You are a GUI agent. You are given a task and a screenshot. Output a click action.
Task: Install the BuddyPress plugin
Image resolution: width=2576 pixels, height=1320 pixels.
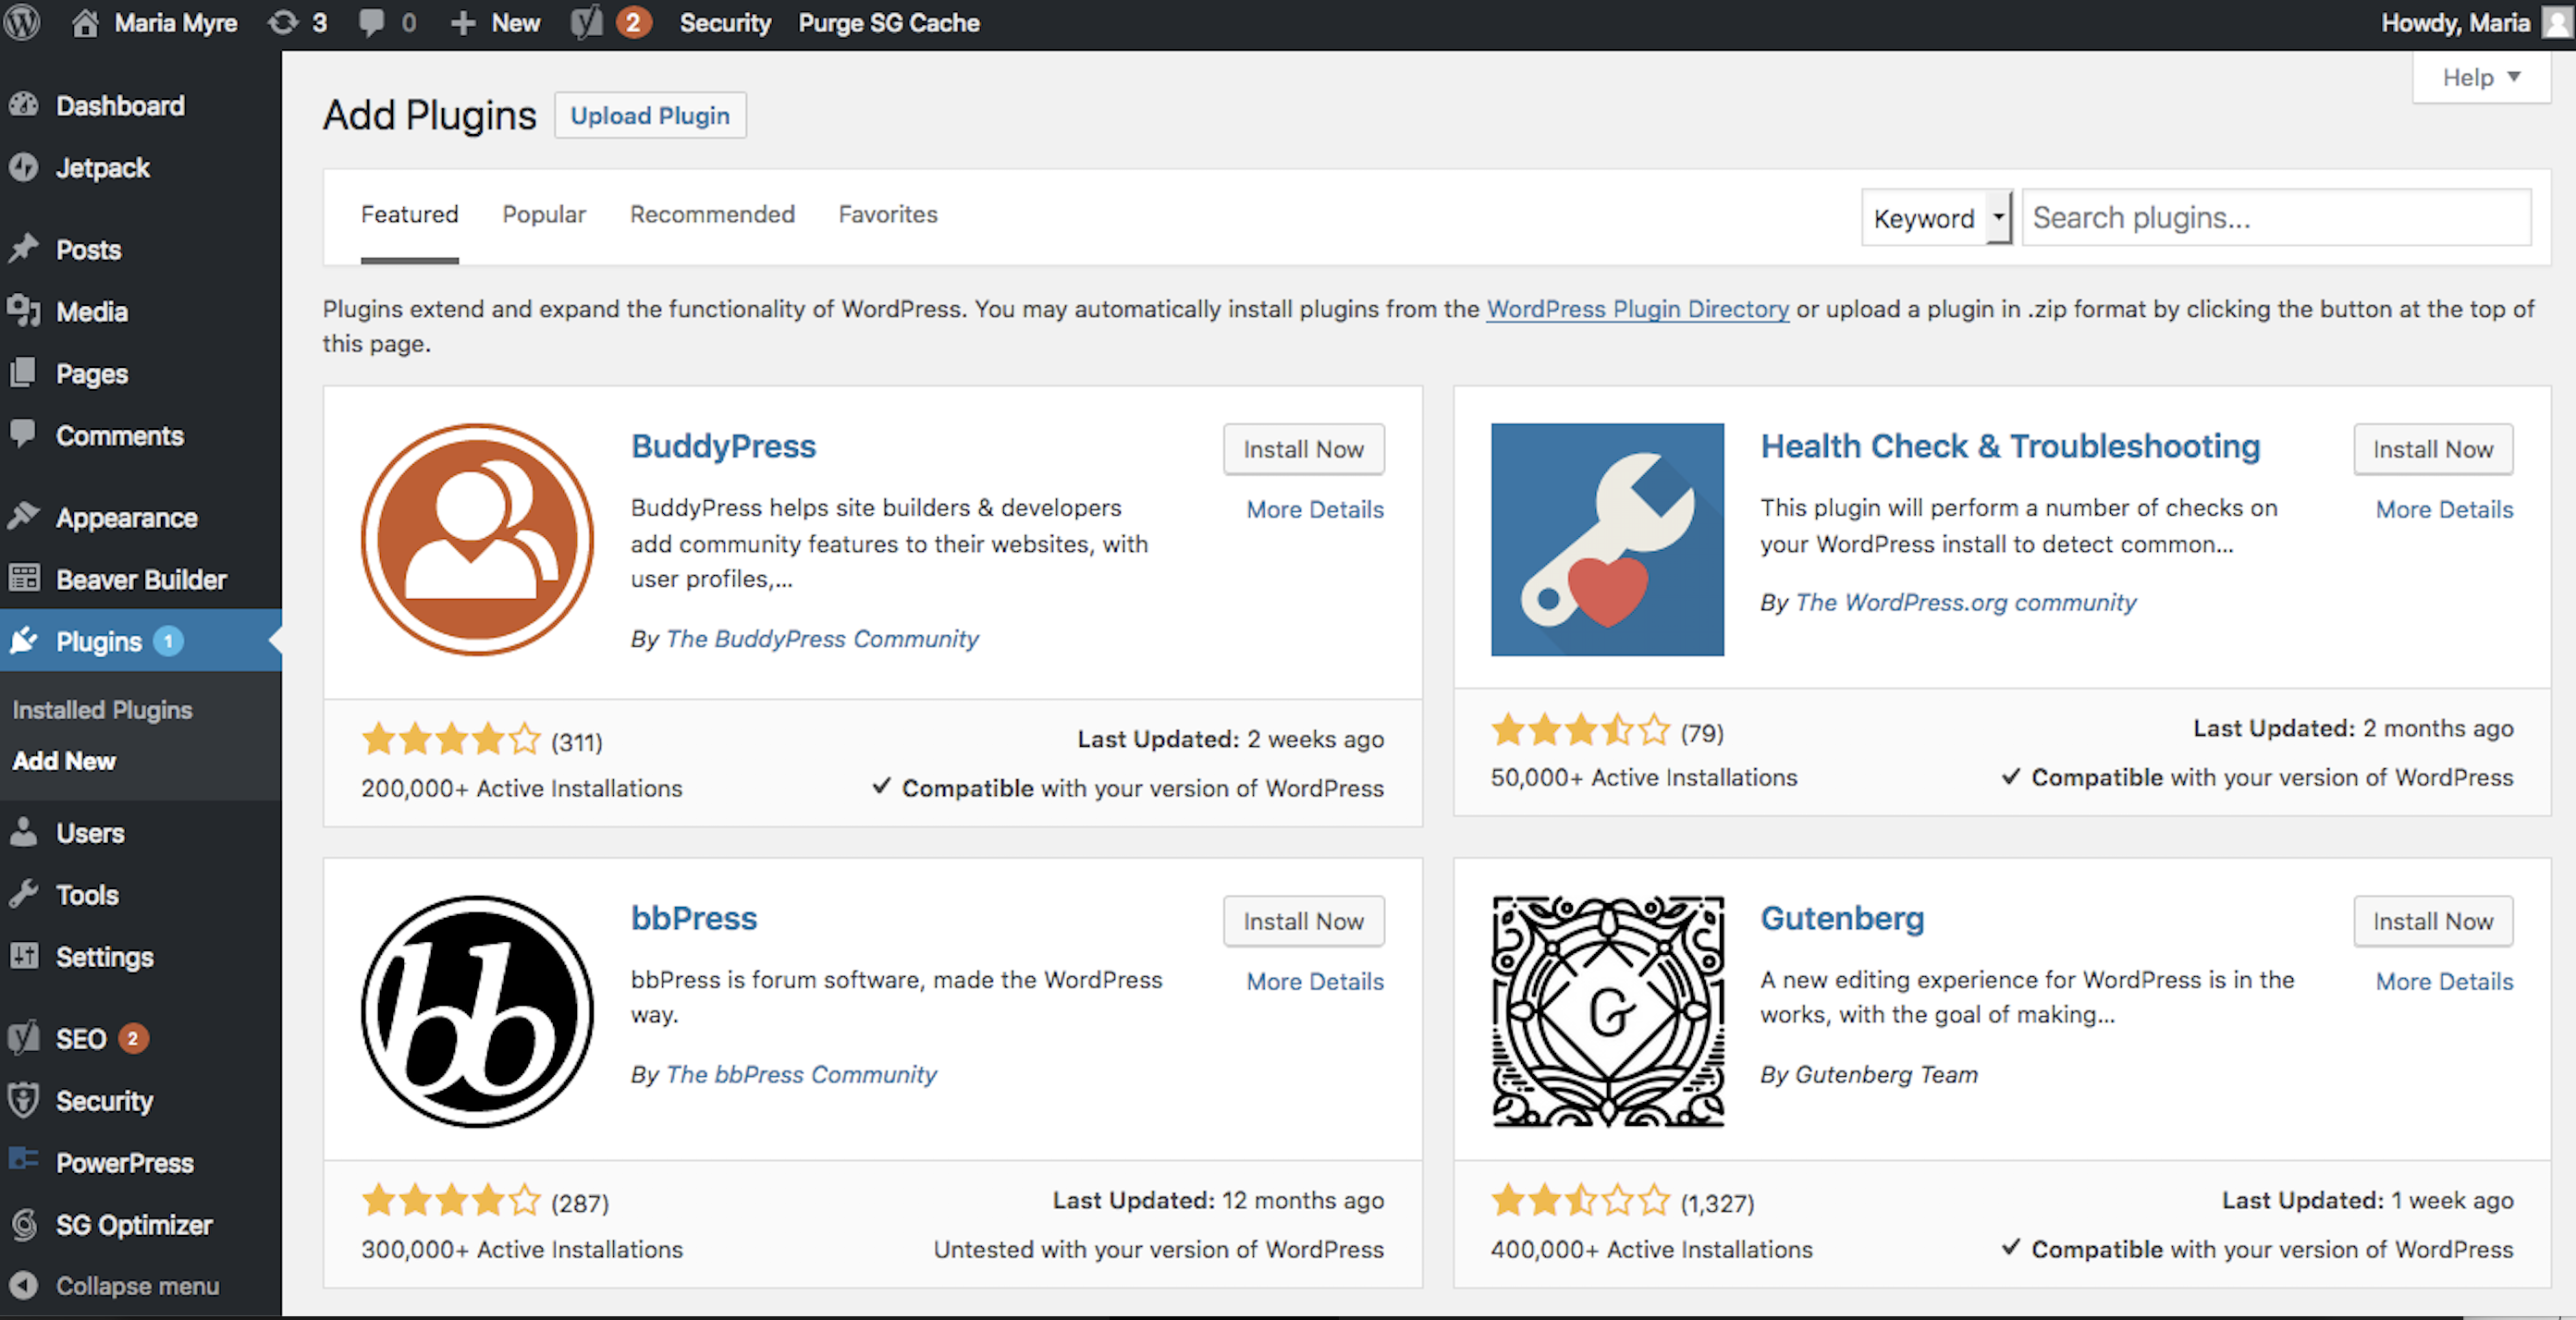1303,449
